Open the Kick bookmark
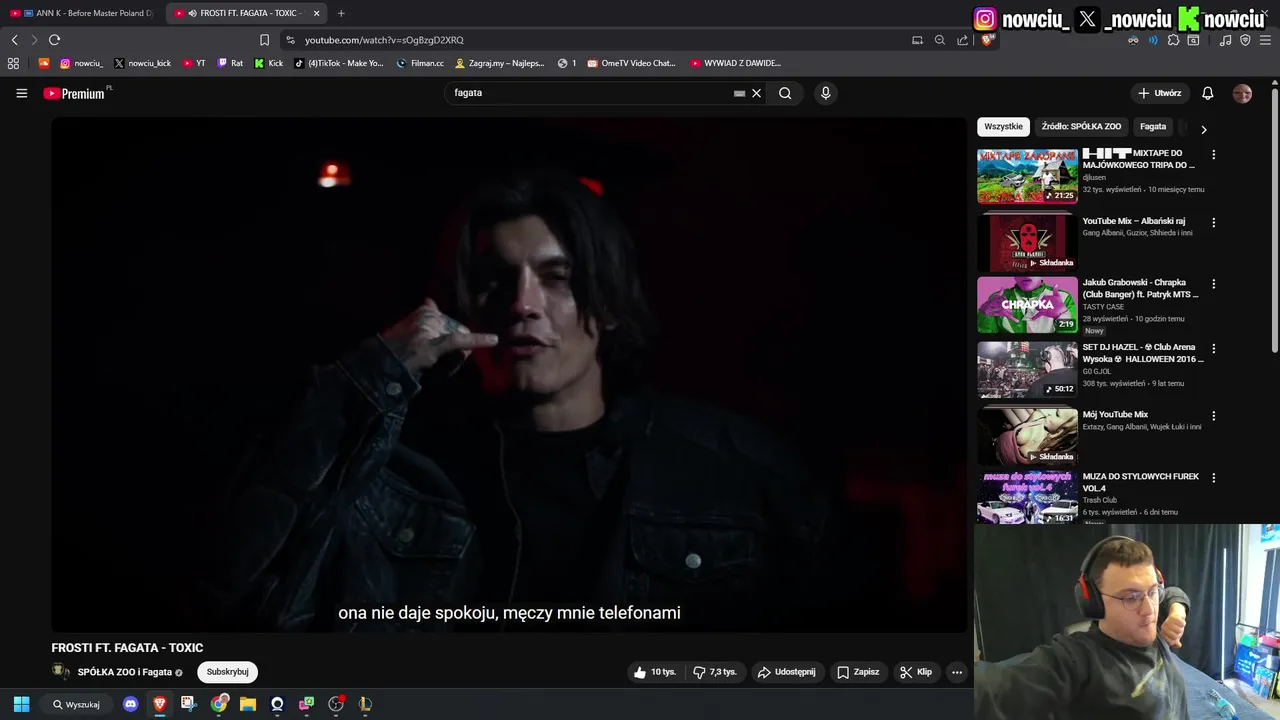Screen dimensions: 1280x720 click(269, 63)
